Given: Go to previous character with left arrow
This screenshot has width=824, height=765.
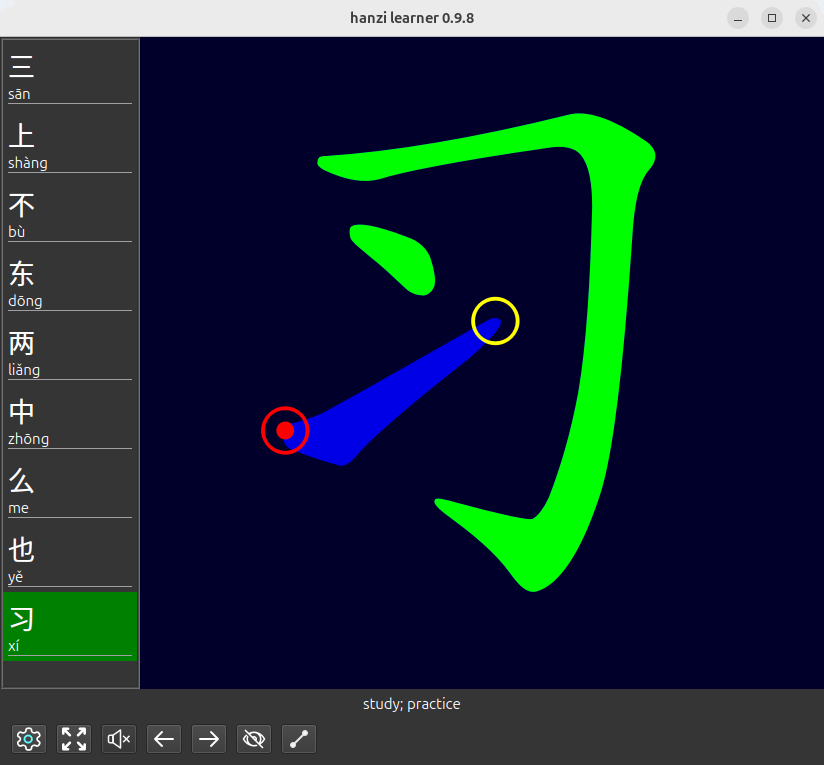Looking at the screenshot, I should [164, 739].
